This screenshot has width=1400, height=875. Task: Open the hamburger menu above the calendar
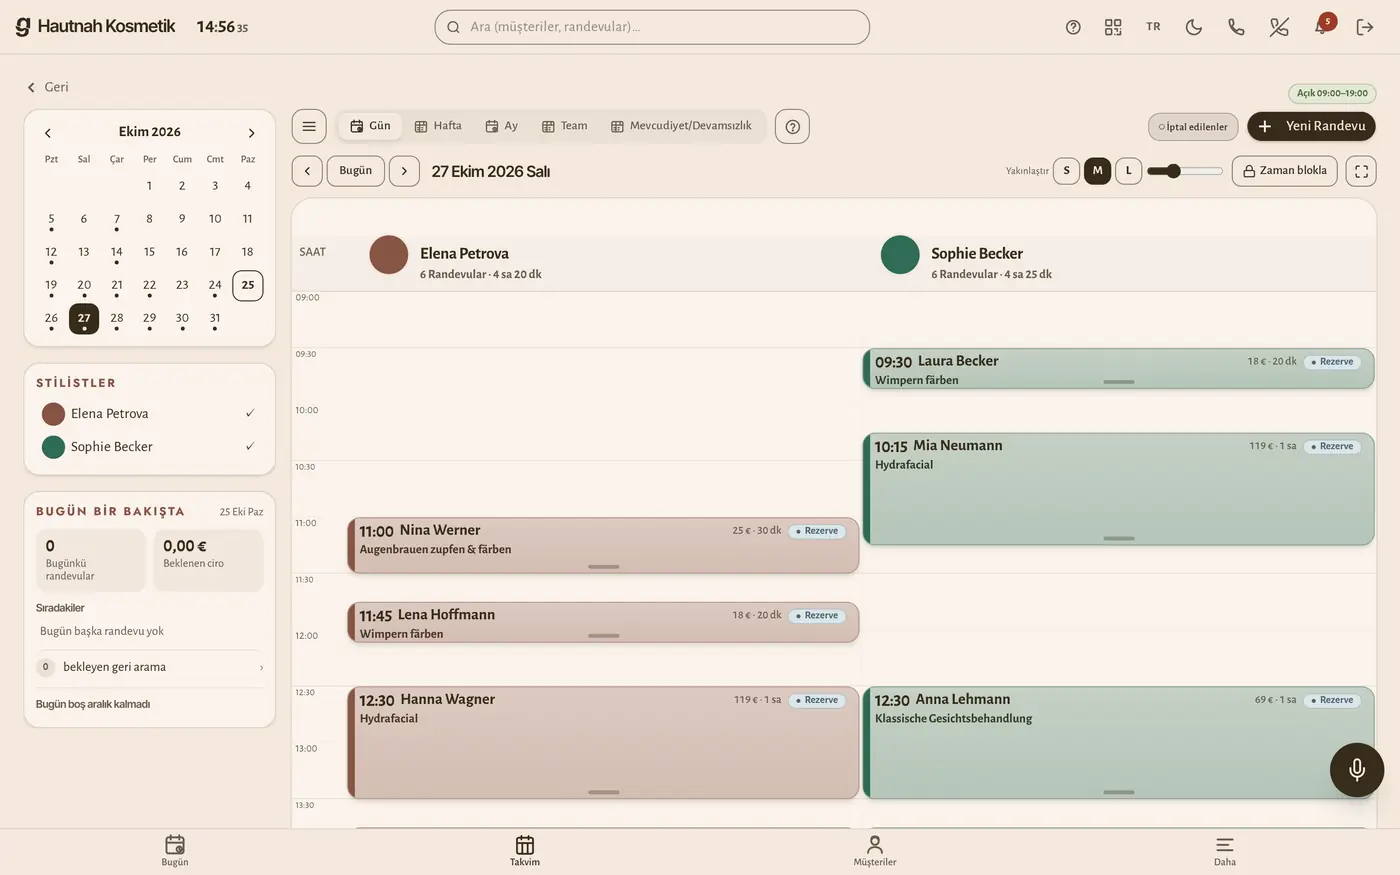click(309, 126)
